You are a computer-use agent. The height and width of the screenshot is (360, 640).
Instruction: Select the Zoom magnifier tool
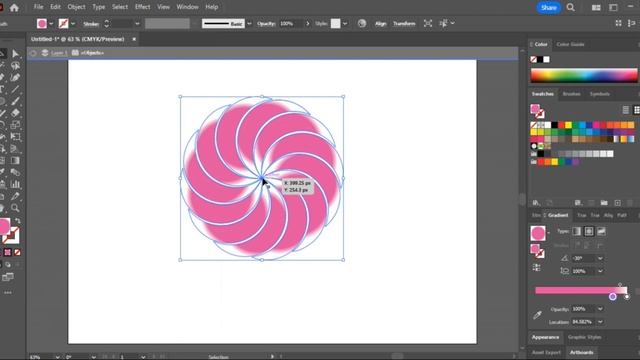point(16,208)
